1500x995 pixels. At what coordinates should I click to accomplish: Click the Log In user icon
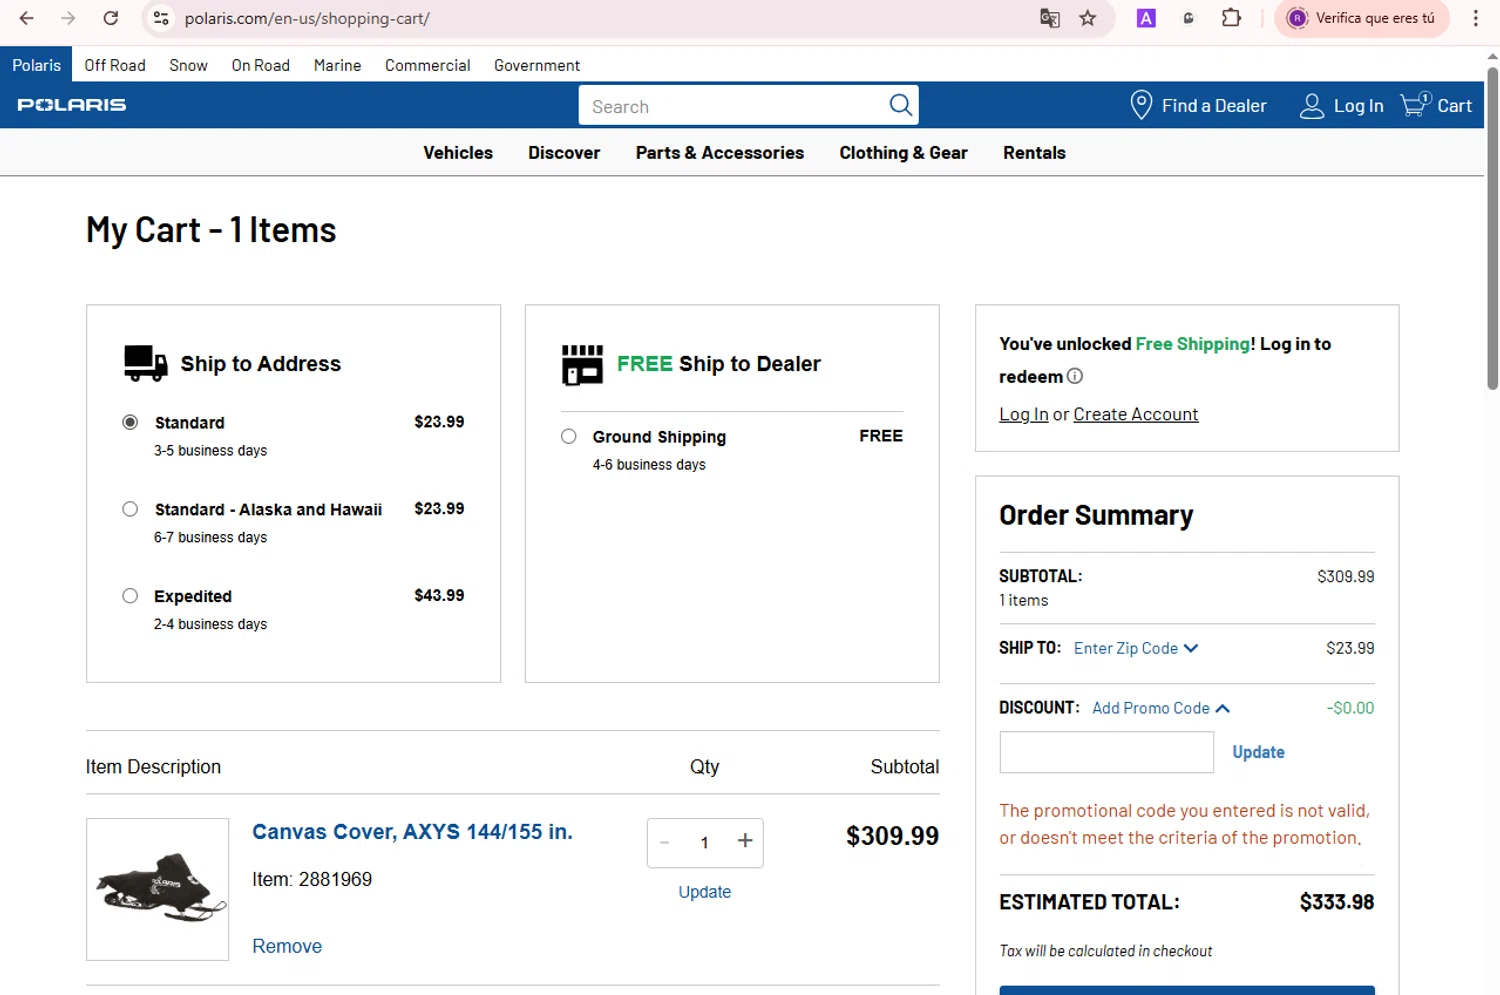coord(1311,106)
